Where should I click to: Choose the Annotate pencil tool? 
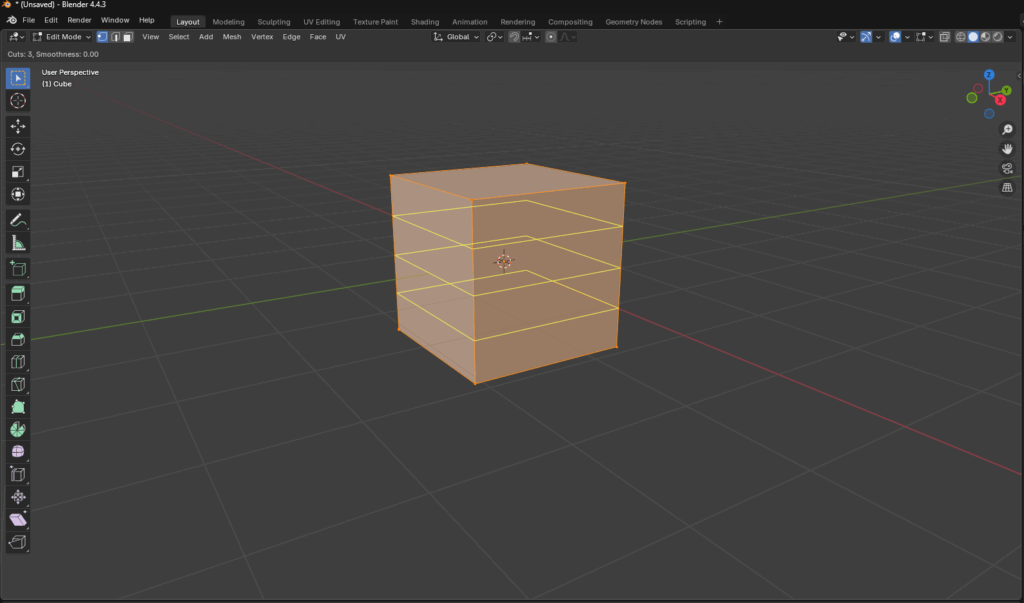point(18,221)
